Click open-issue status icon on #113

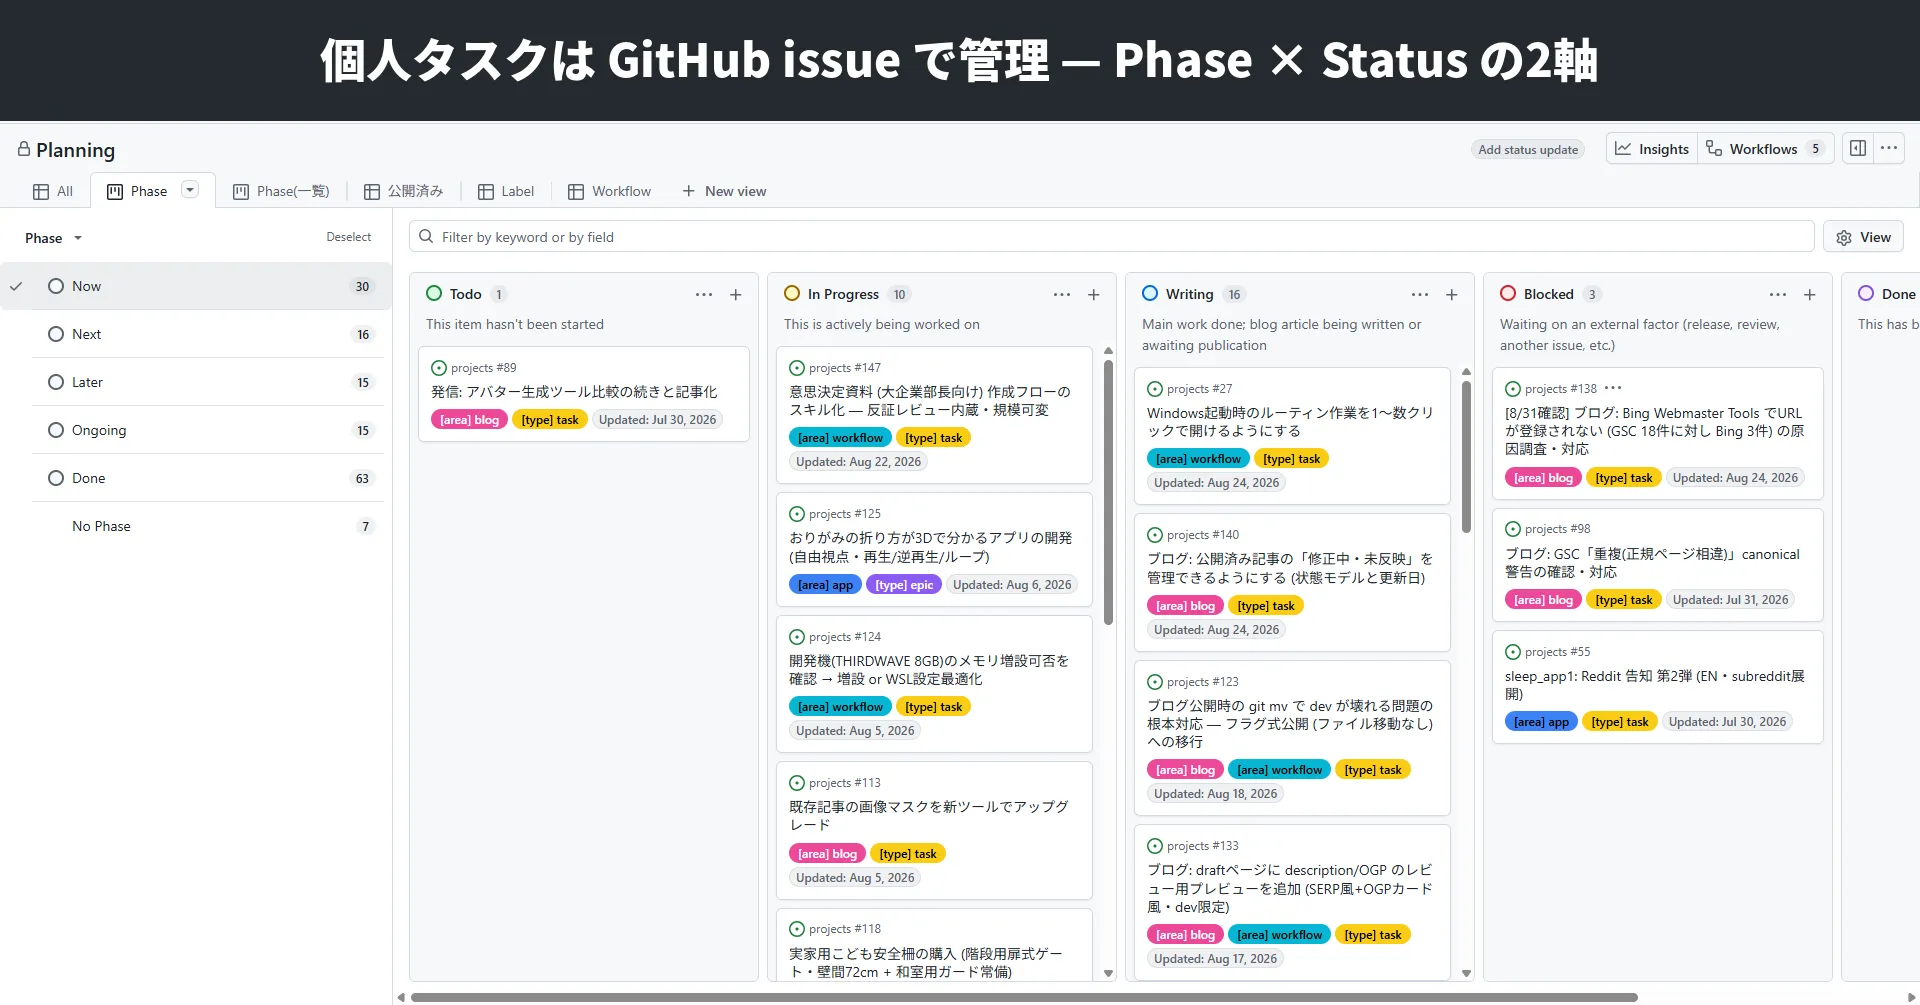point(797,783)
